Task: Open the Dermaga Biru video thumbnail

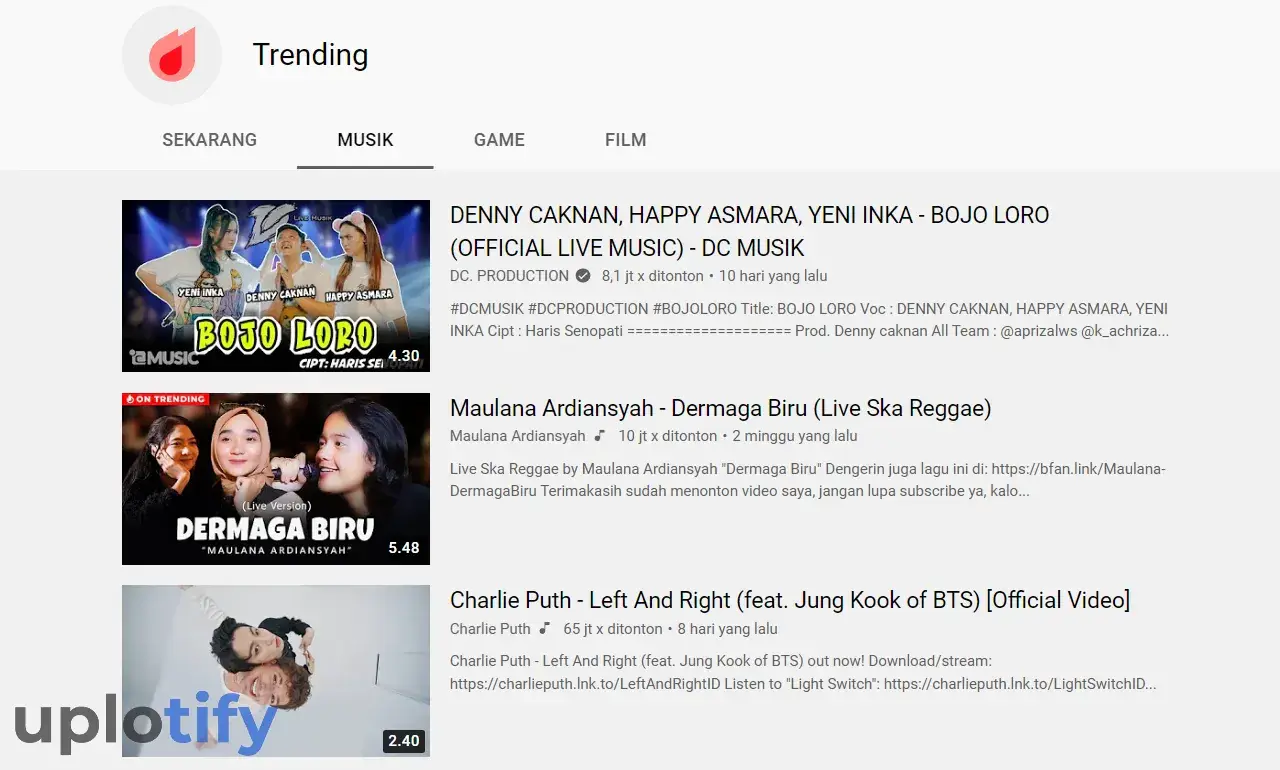Action: [x=276, y=479]
